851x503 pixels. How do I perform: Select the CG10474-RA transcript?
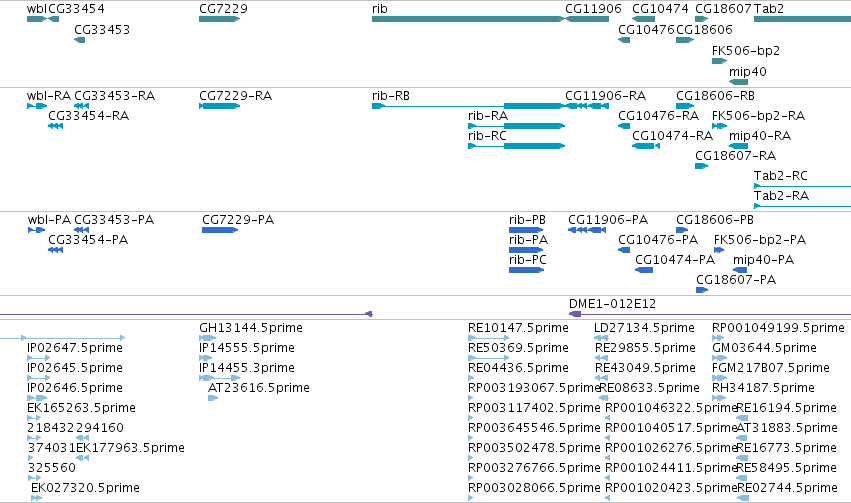[646, 146]
